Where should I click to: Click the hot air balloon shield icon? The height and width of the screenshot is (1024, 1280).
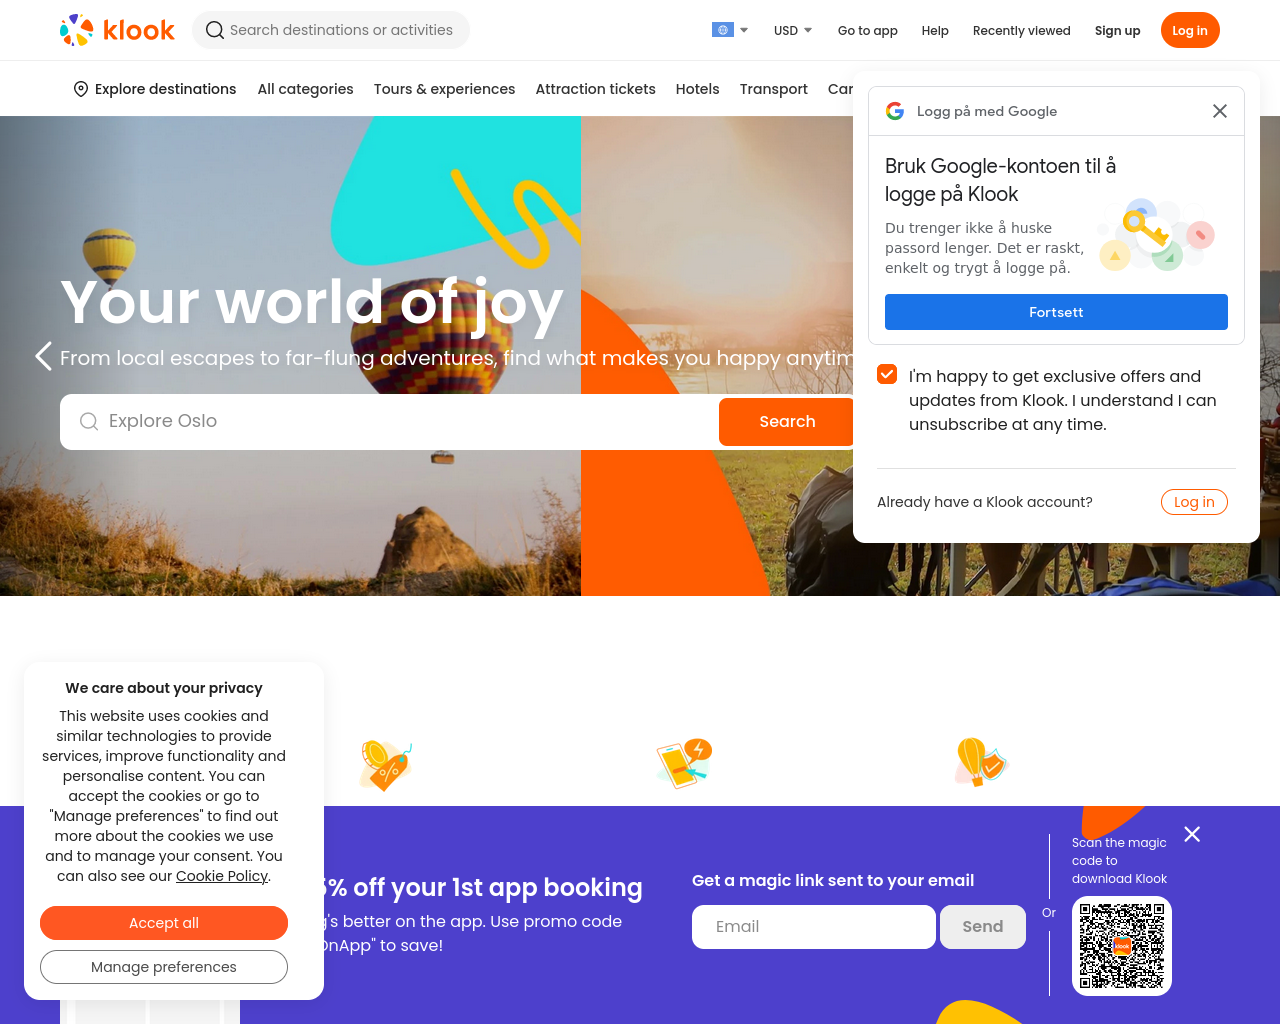click(980, 763)
